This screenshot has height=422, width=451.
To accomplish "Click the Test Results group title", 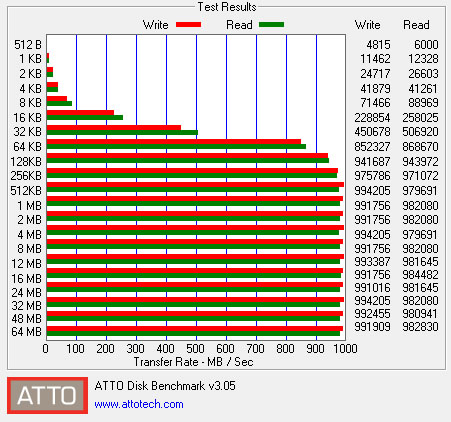I will 227,7.
